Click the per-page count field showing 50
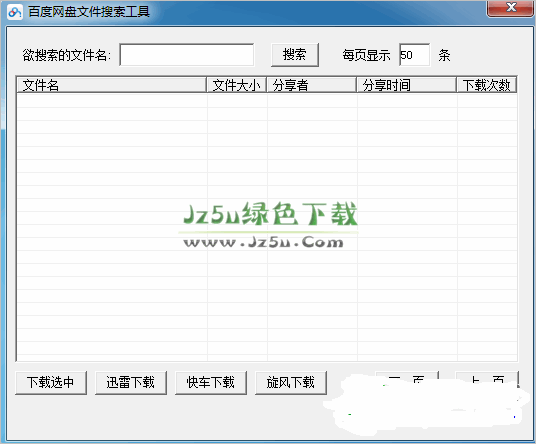 tap(414, 55)
